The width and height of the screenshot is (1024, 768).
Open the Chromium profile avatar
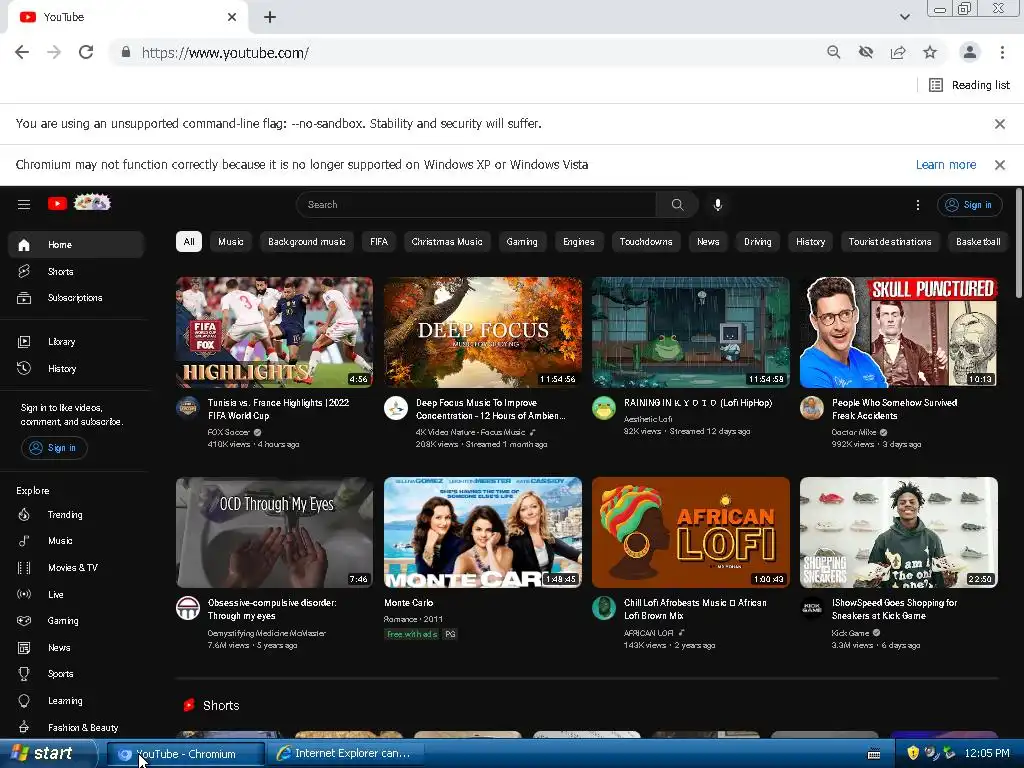(x=970, y=52)
